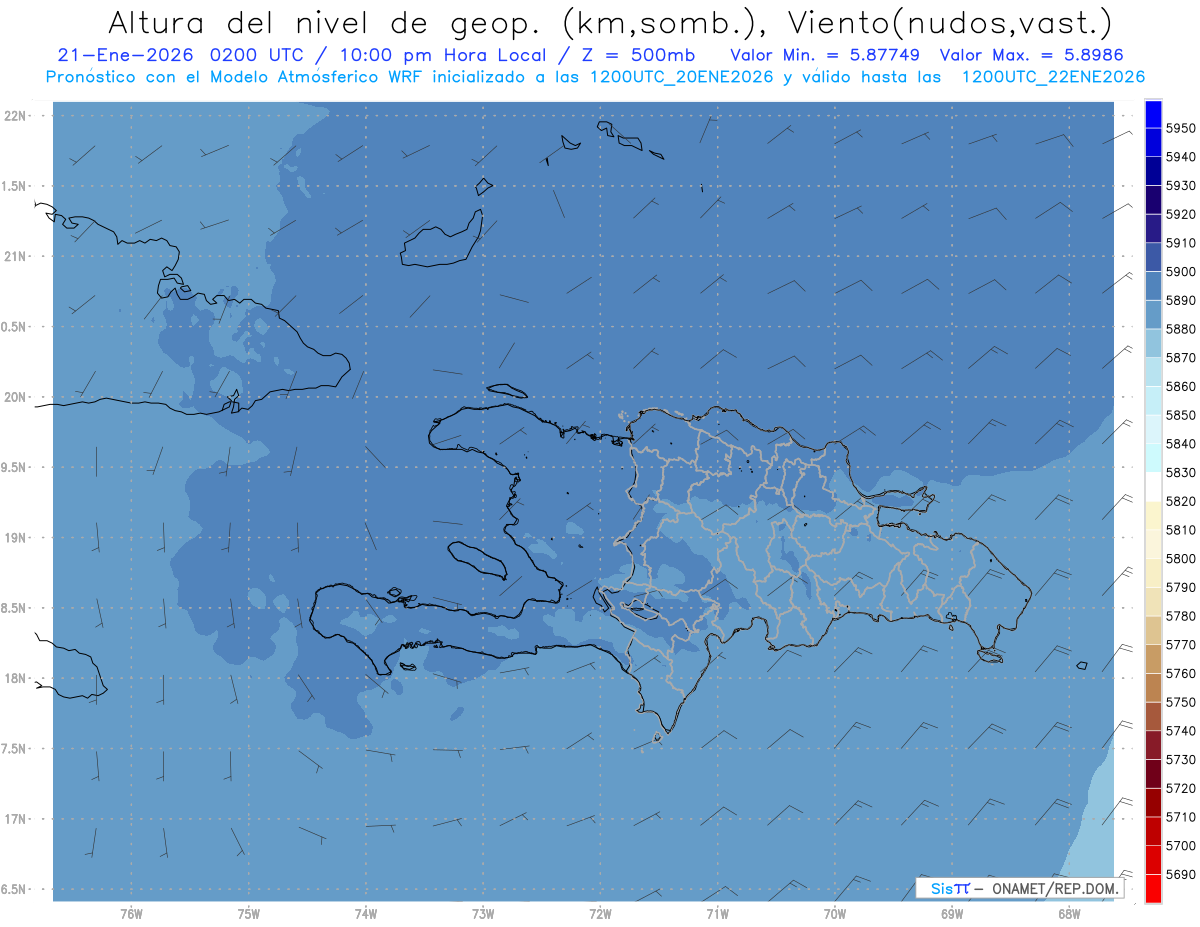Viewport: 1200px width, 927px height.
Task: Select the 5830 color bar label
Action: point(1180,472)
